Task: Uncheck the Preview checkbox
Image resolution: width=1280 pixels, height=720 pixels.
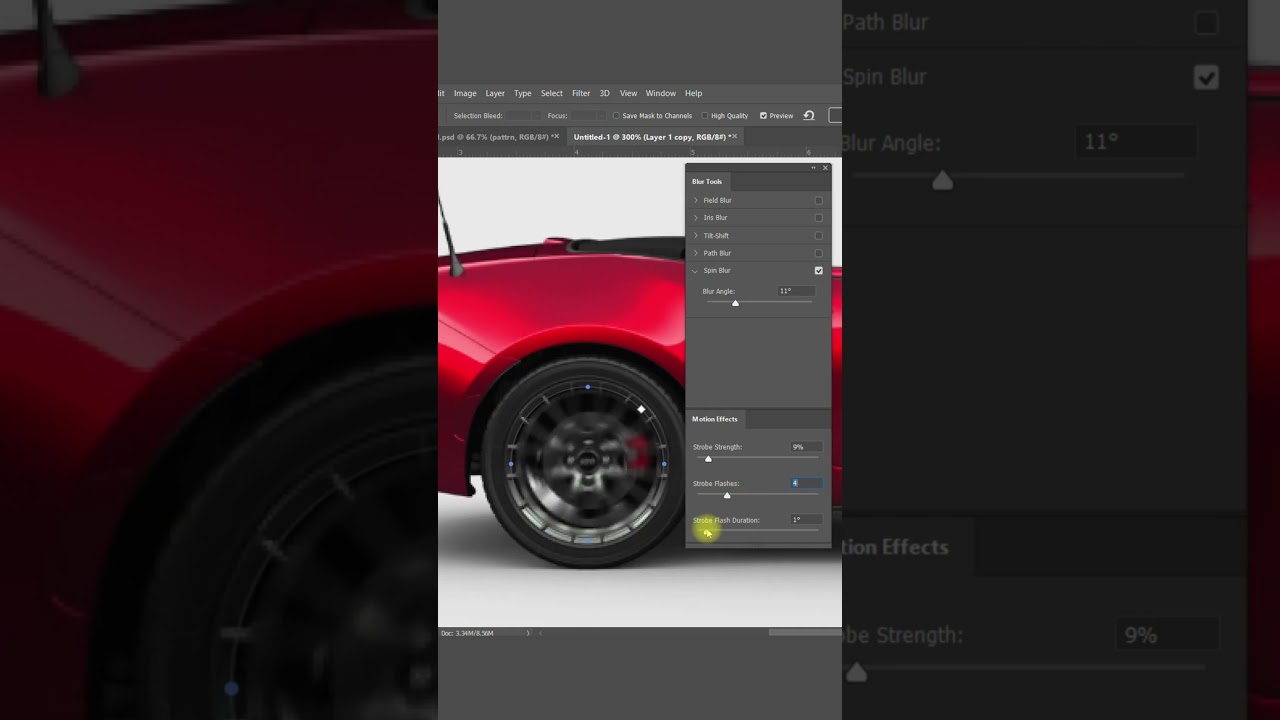Action: point(763,116)
